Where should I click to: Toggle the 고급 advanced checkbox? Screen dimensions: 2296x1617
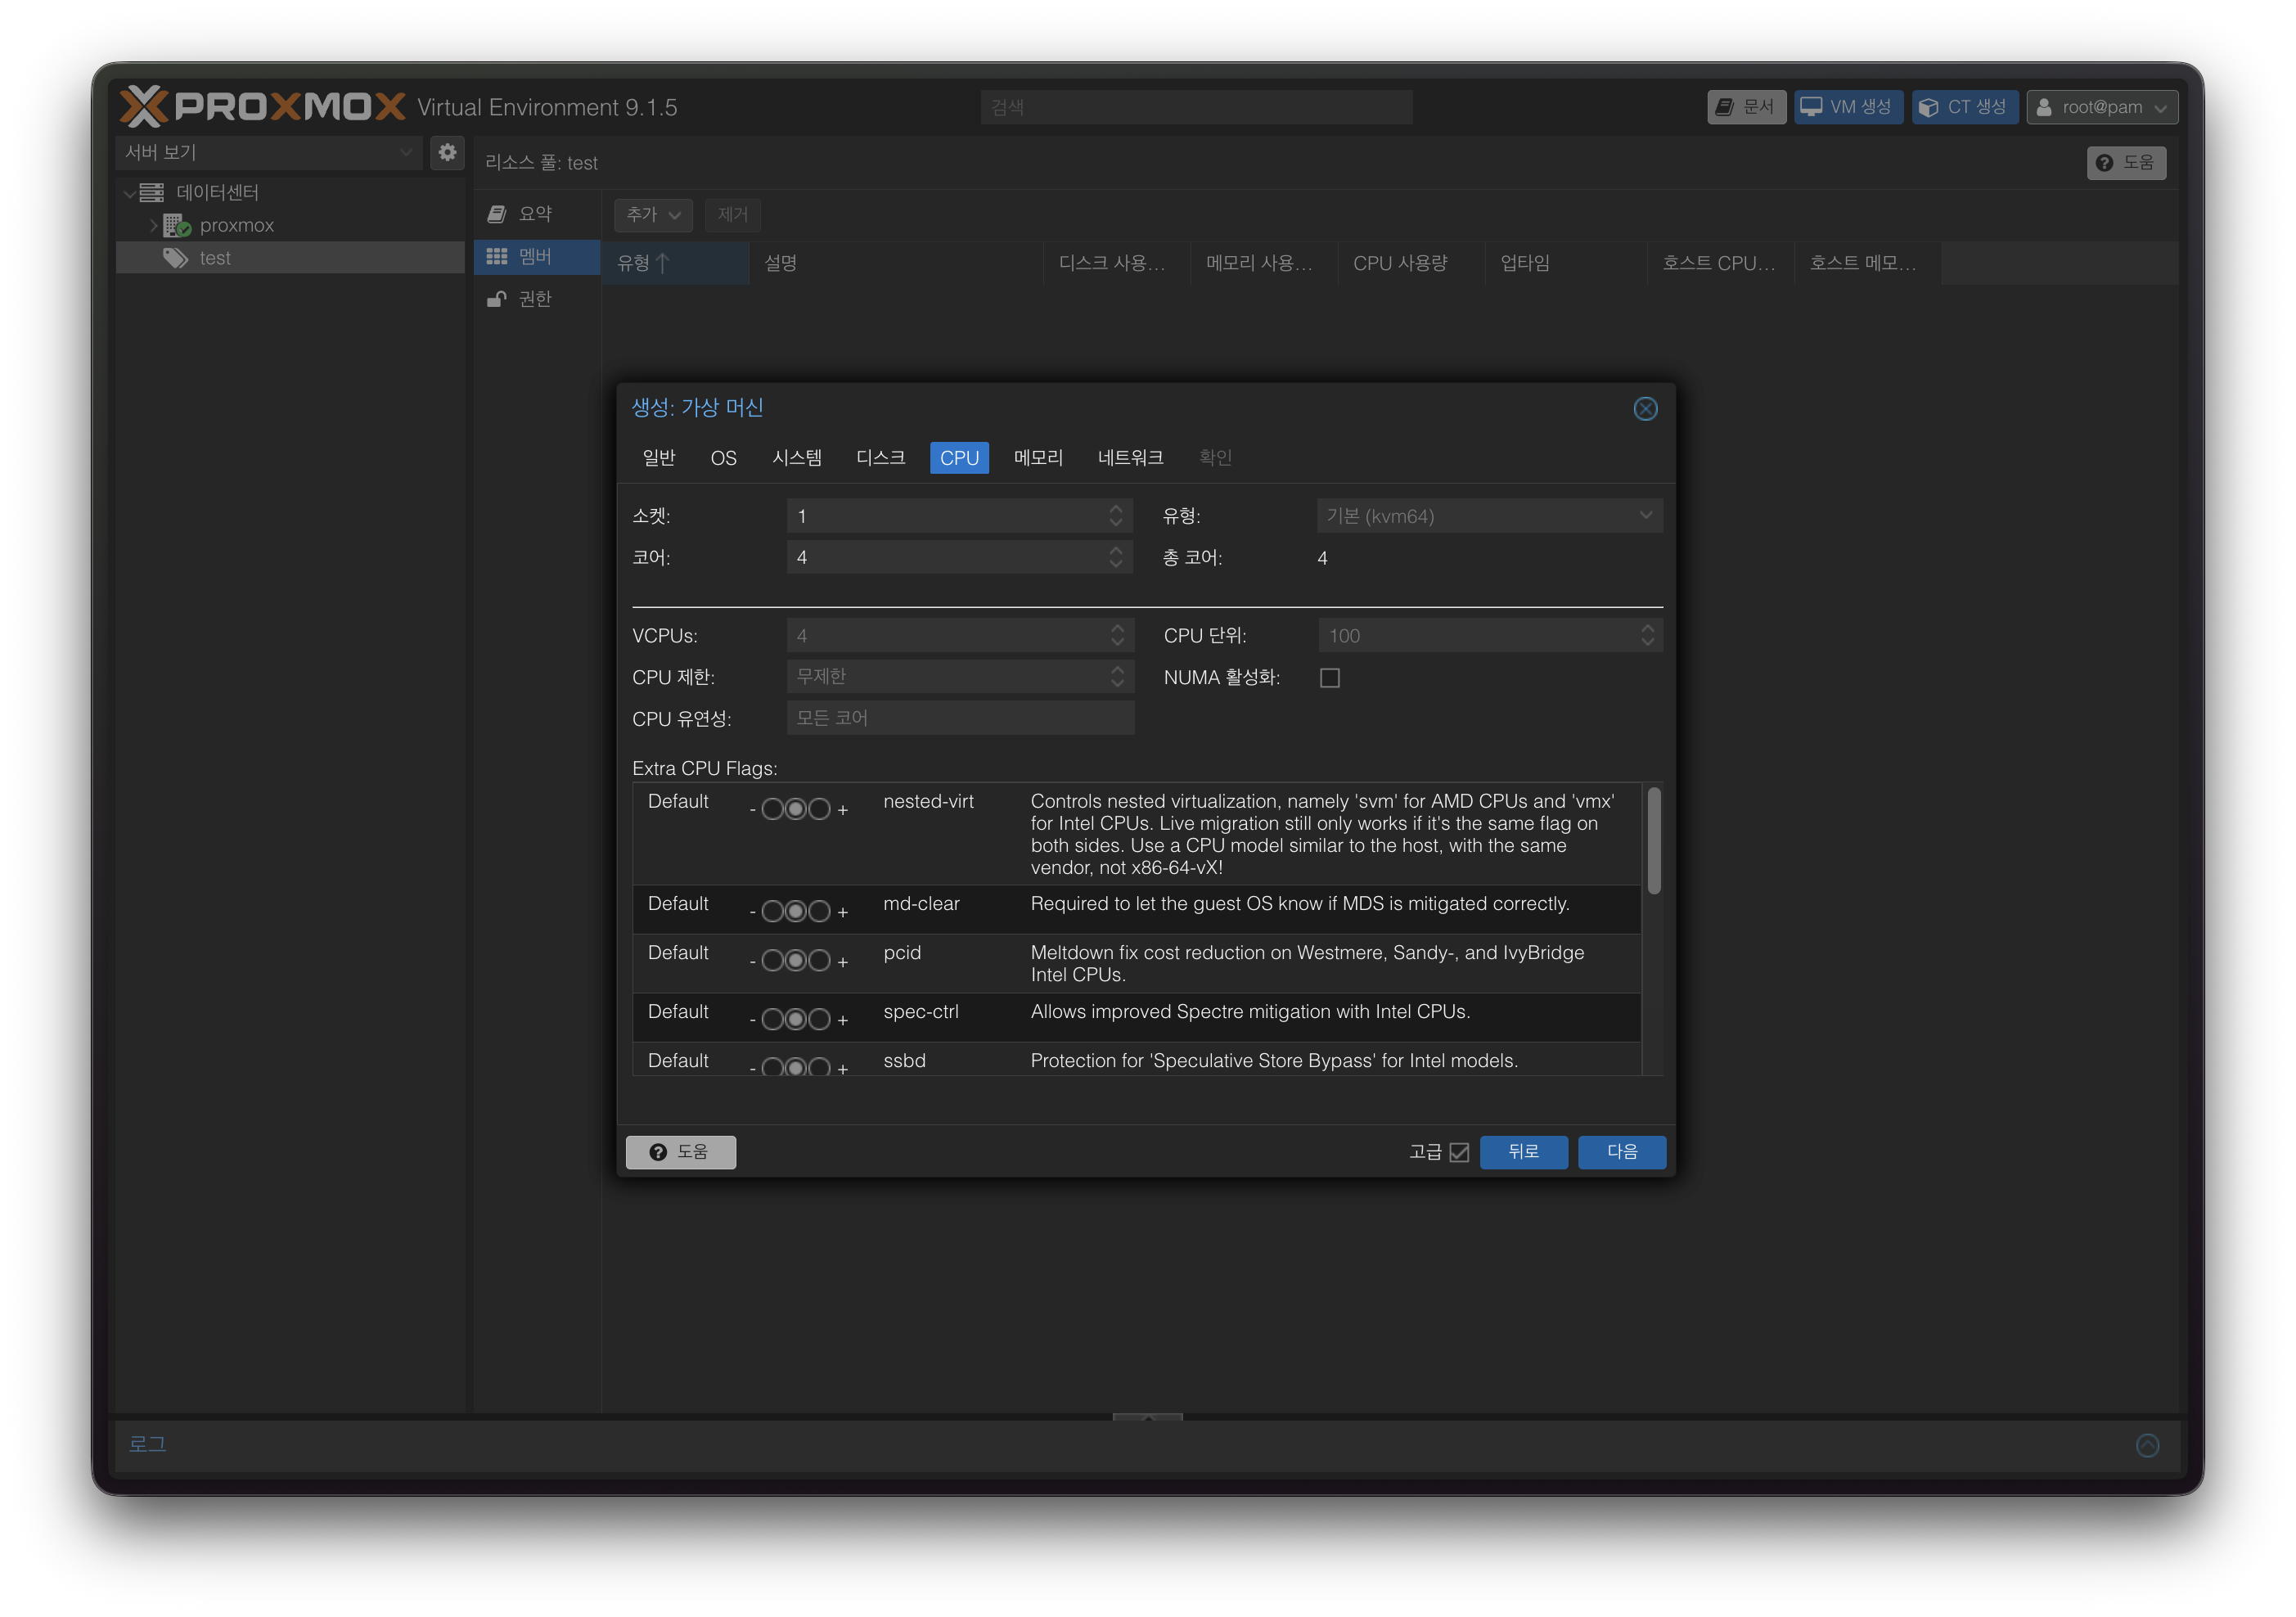click(1459, 1152)
